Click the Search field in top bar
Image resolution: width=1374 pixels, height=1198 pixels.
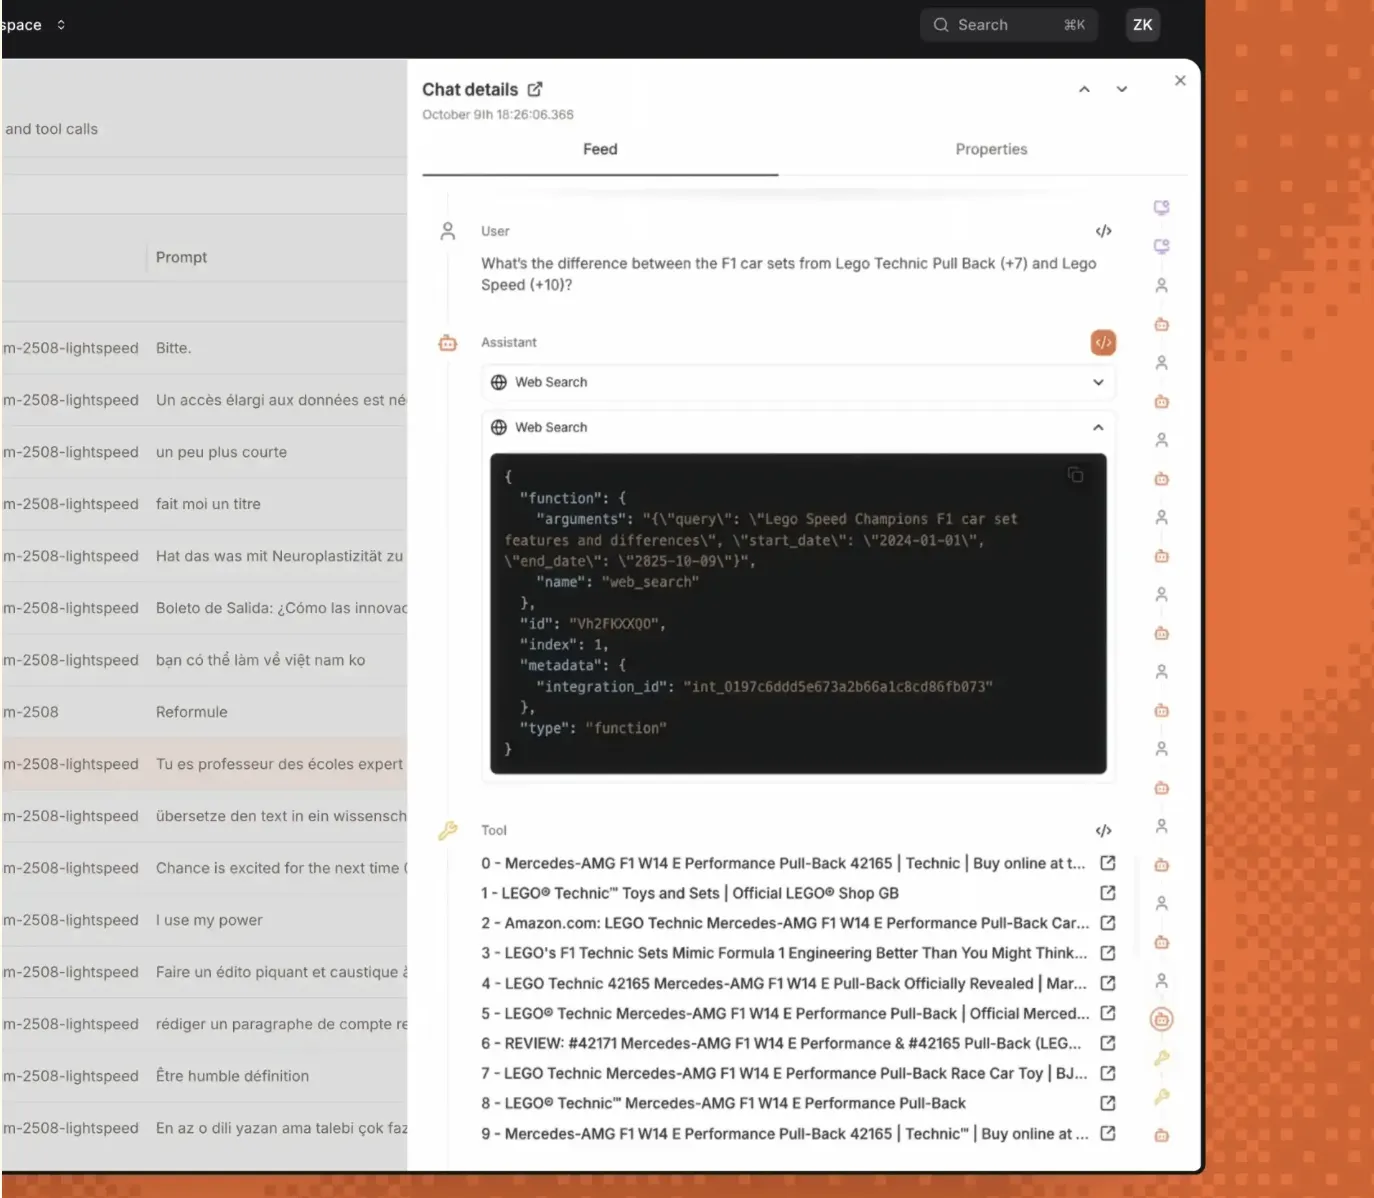point(1008,25)
